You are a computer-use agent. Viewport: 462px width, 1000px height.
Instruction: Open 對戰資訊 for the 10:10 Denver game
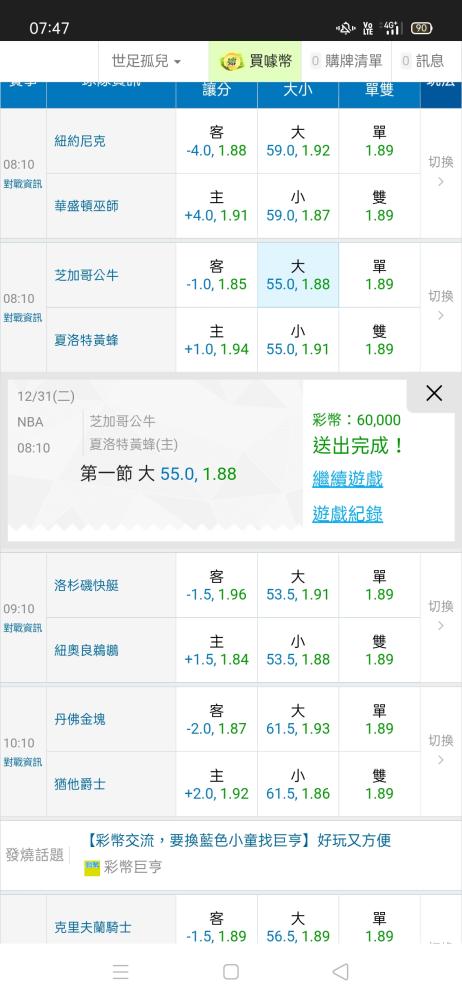click(23, 762)
